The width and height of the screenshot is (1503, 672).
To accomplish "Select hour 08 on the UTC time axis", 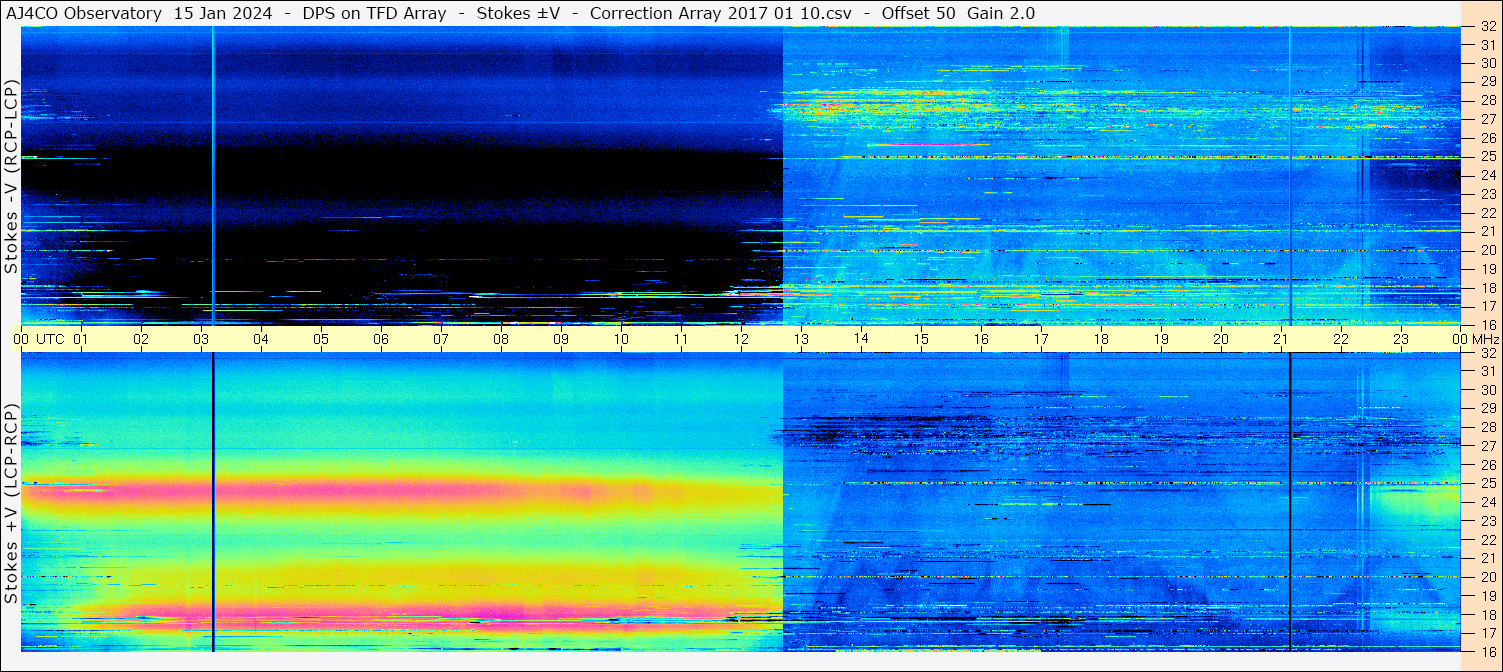I will (501, 339).
